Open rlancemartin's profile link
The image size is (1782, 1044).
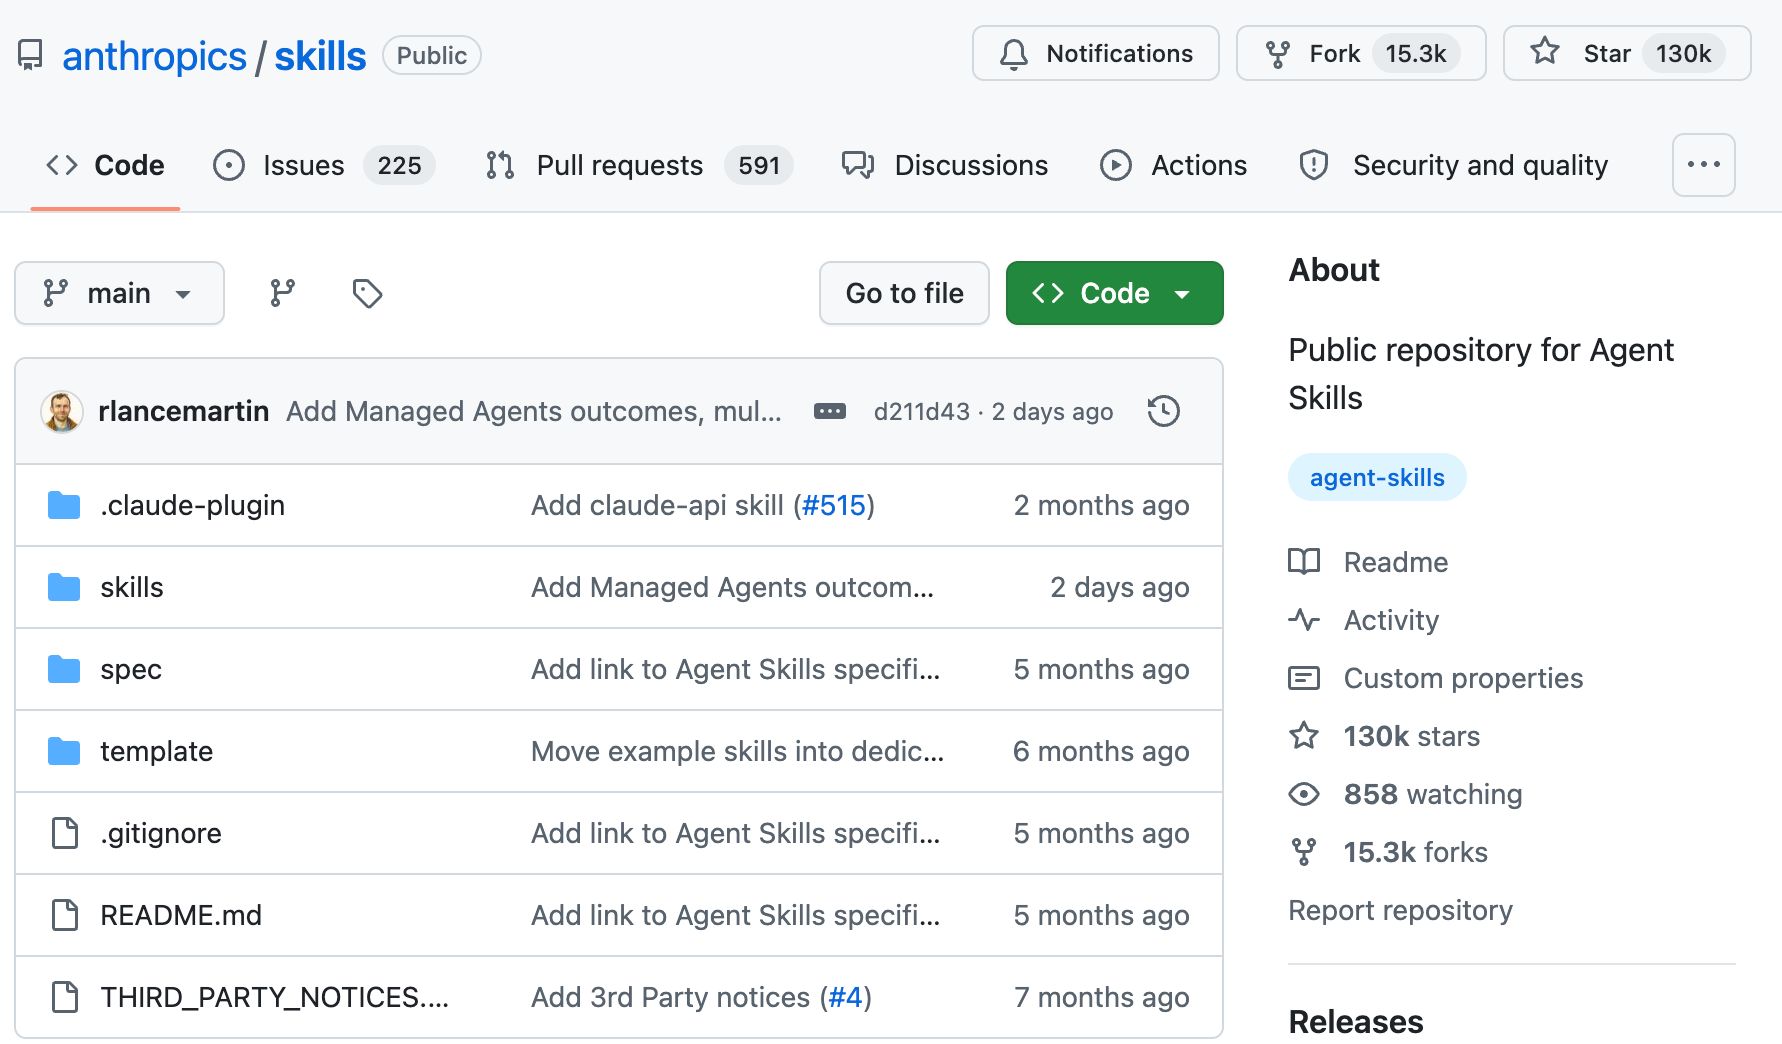coord(184,411)
